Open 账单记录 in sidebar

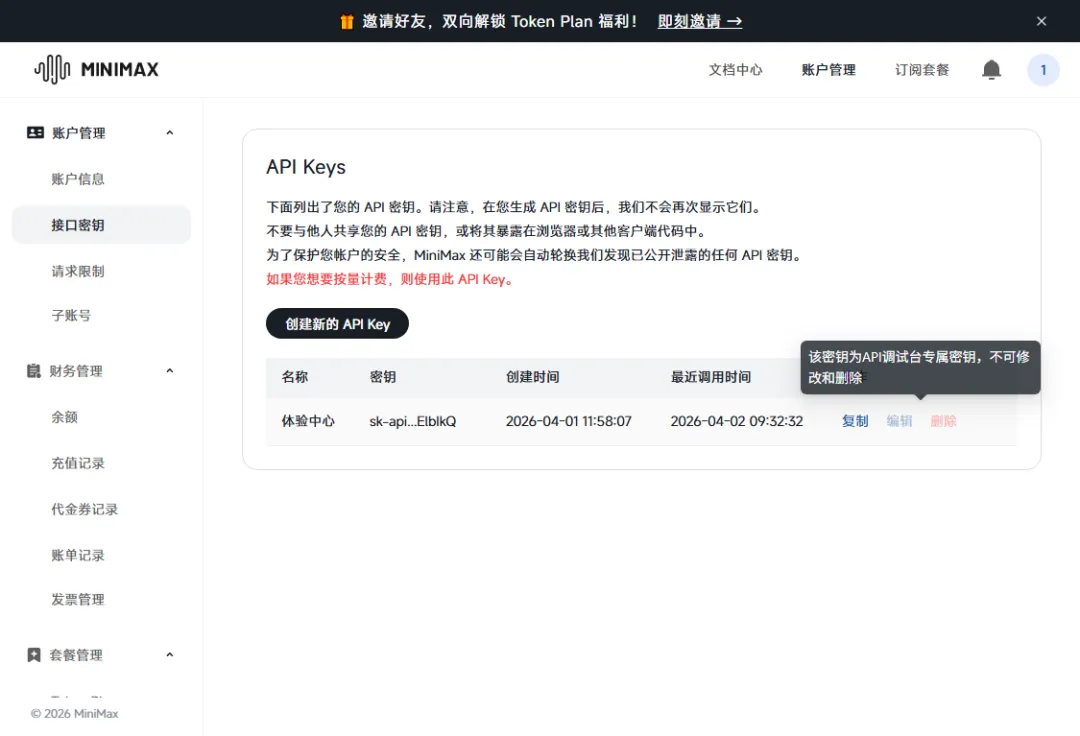(78, 555)
